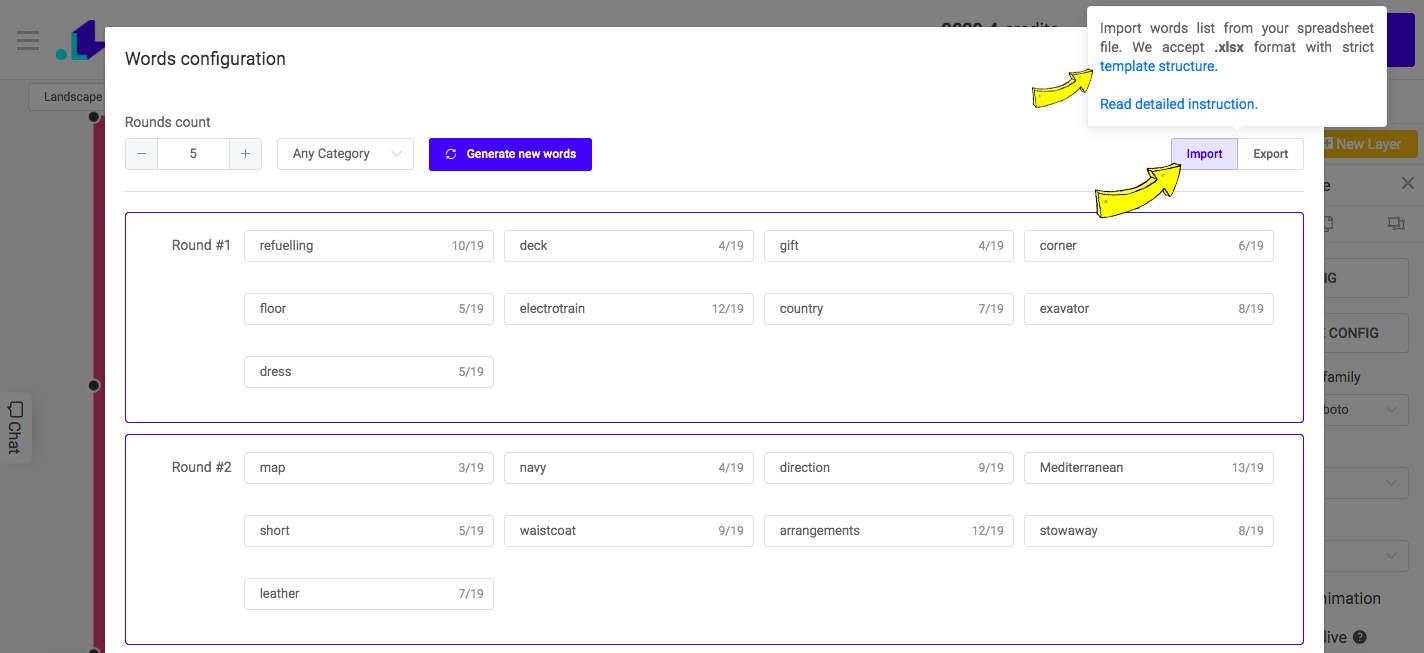
Task: Click the Export button
Action: point(1271,154)
